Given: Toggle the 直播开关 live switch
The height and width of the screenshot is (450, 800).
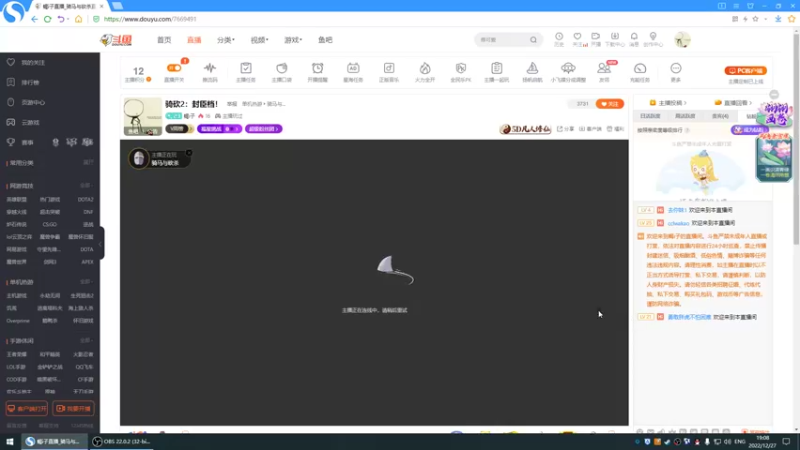Looking at the screenshot, I should [x=174, y=68].
